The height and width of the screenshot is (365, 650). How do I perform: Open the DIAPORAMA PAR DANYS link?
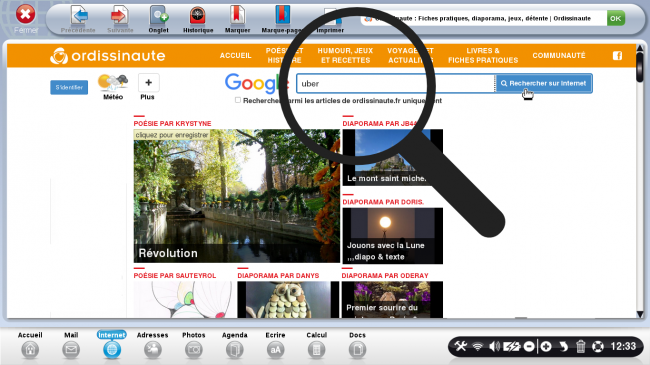[x=278, y=275]
